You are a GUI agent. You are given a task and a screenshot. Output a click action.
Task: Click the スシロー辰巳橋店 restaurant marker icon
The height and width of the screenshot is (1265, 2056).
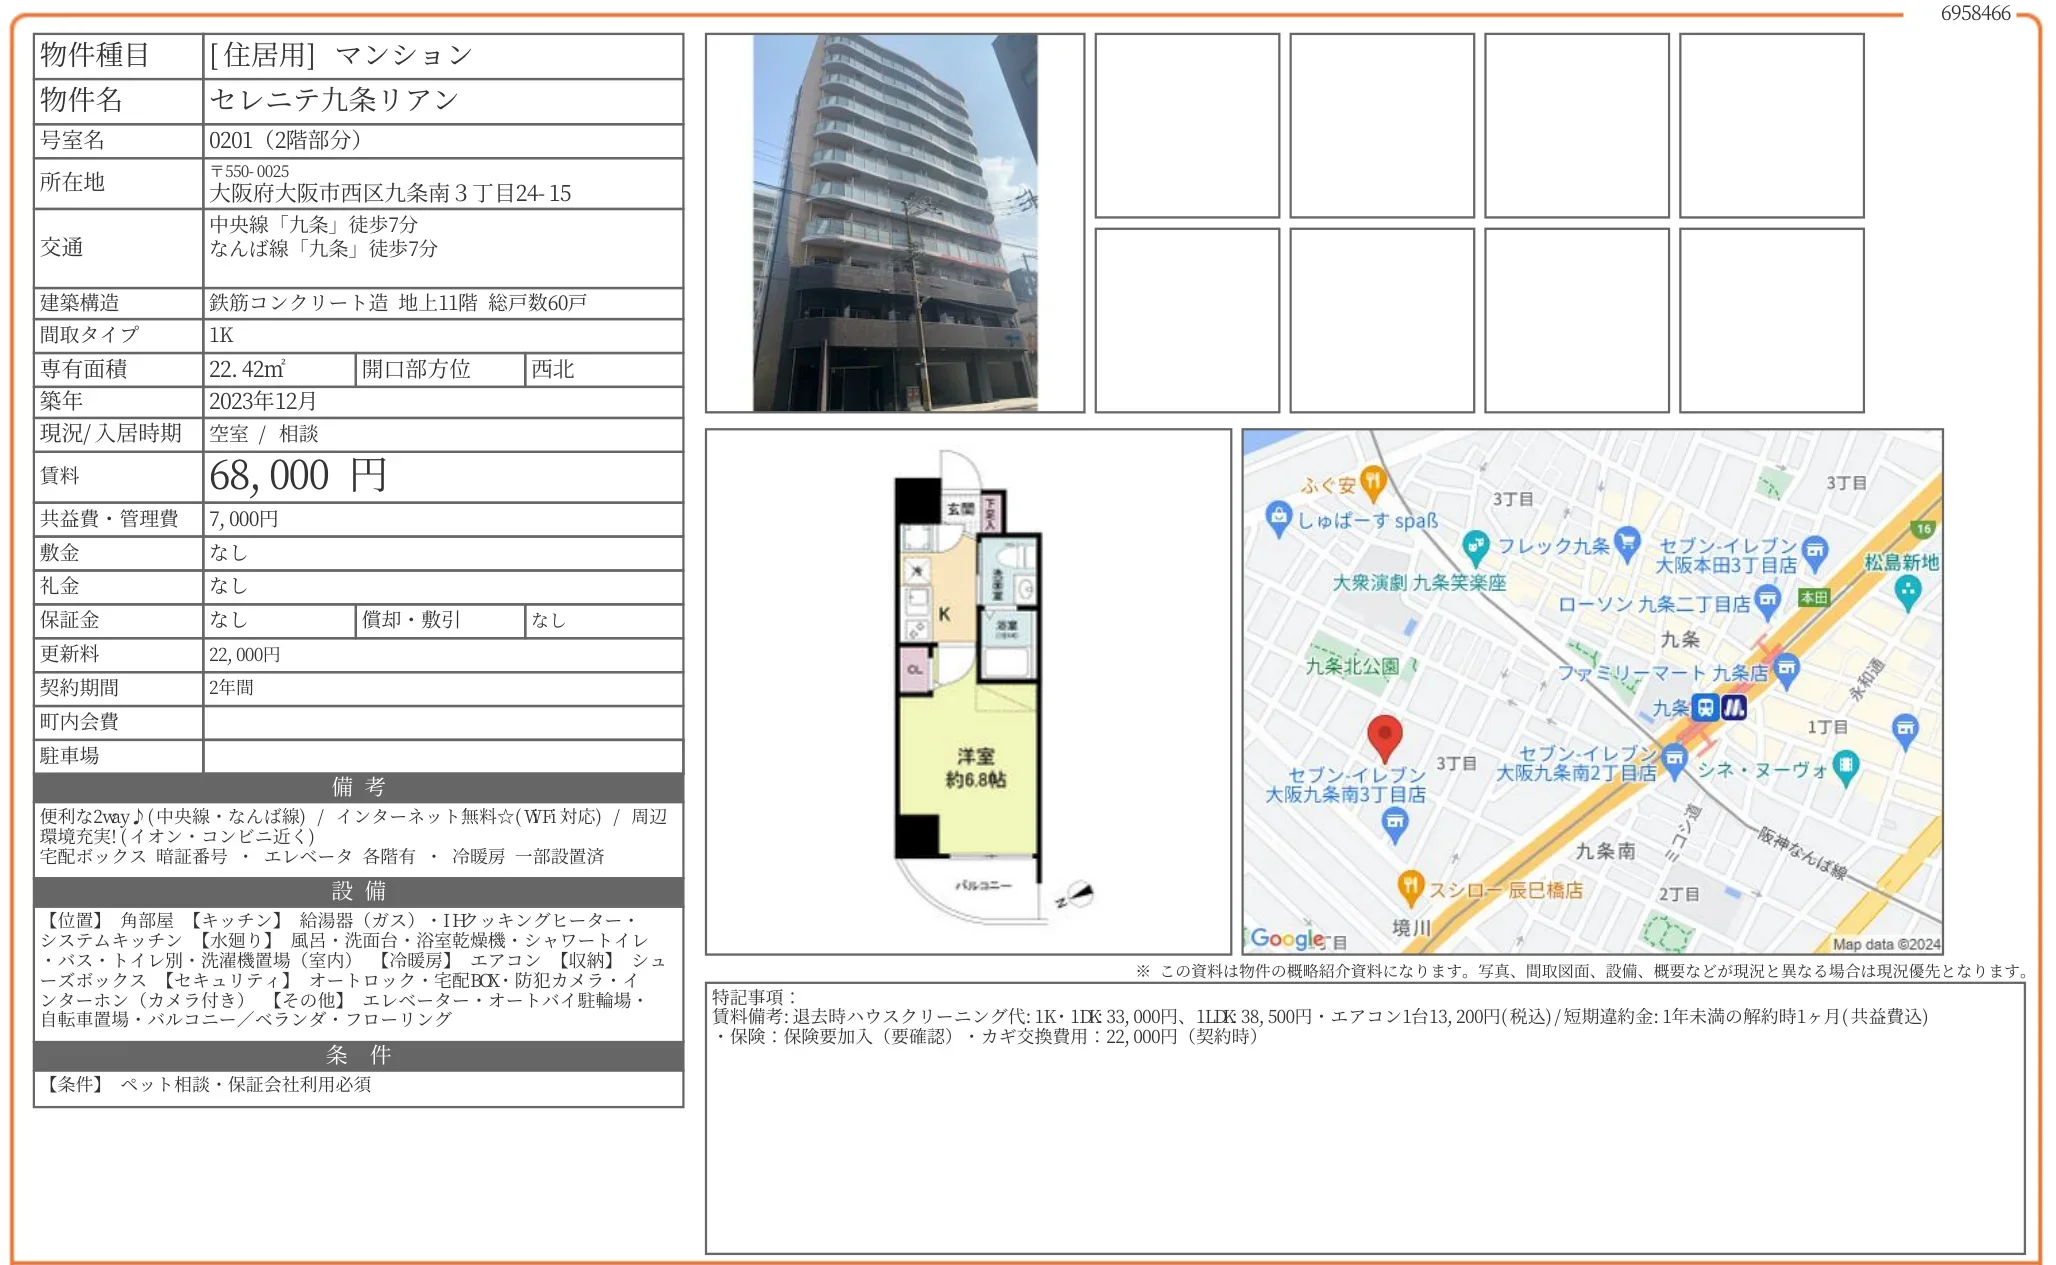tap(1409, 886)
